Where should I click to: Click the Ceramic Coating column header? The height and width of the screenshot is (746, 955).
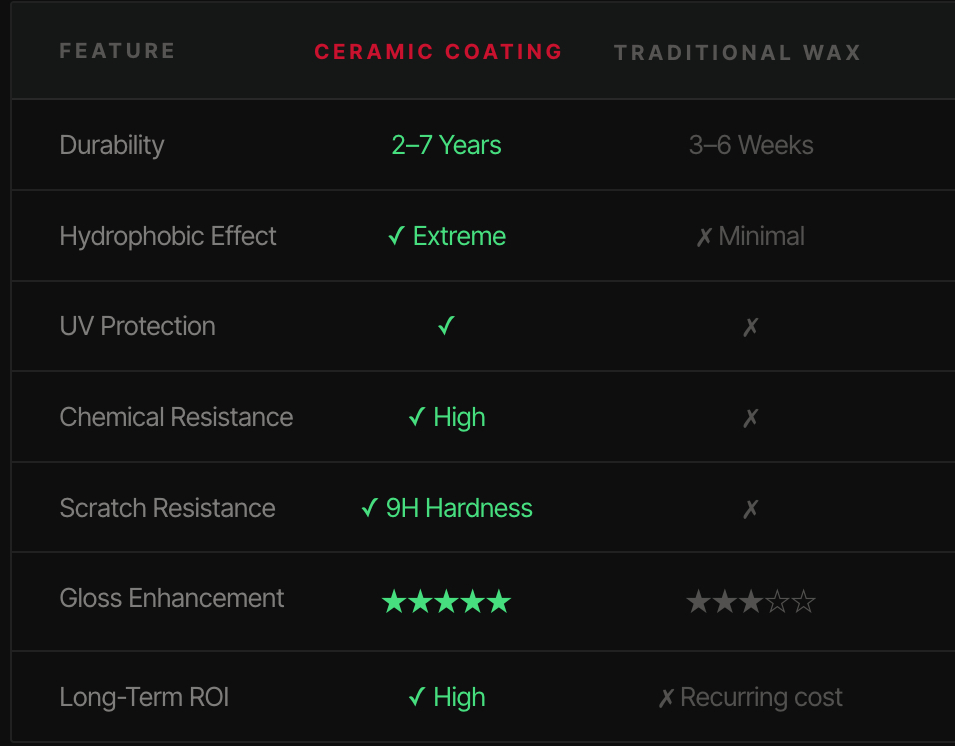tap(438, 52)
